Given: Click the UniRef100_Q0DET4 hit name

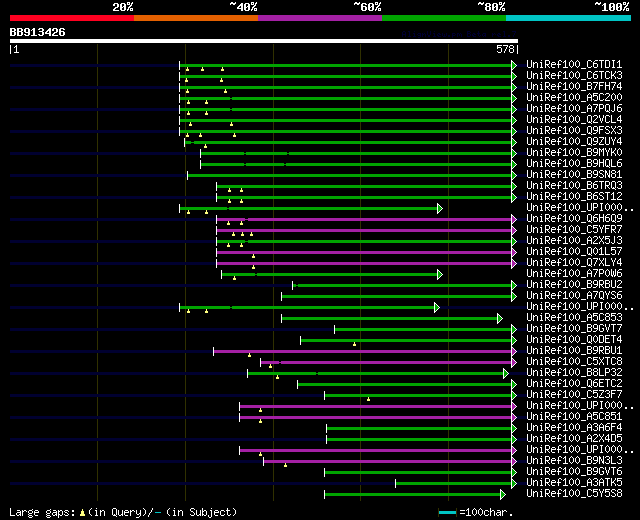Looking at the screenshot, I should [574, 340].
